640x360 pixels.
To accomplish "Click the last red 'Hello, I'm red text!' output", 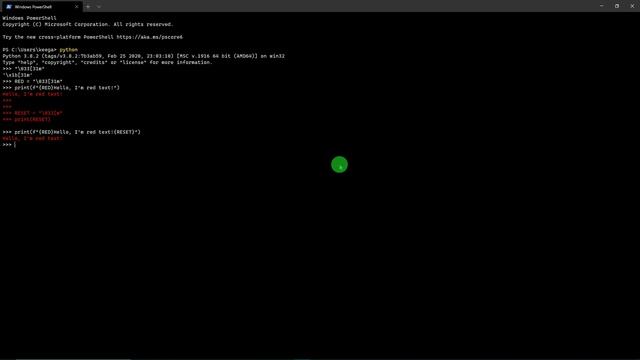I will [33, 138].
